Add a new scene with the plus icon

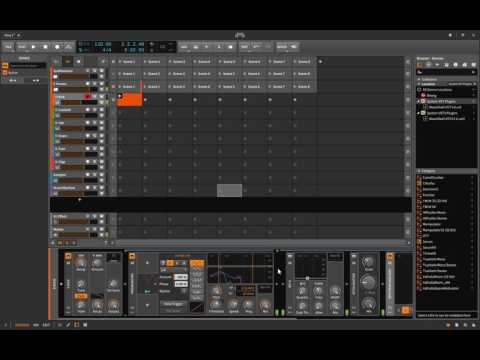tap(320, 62)
